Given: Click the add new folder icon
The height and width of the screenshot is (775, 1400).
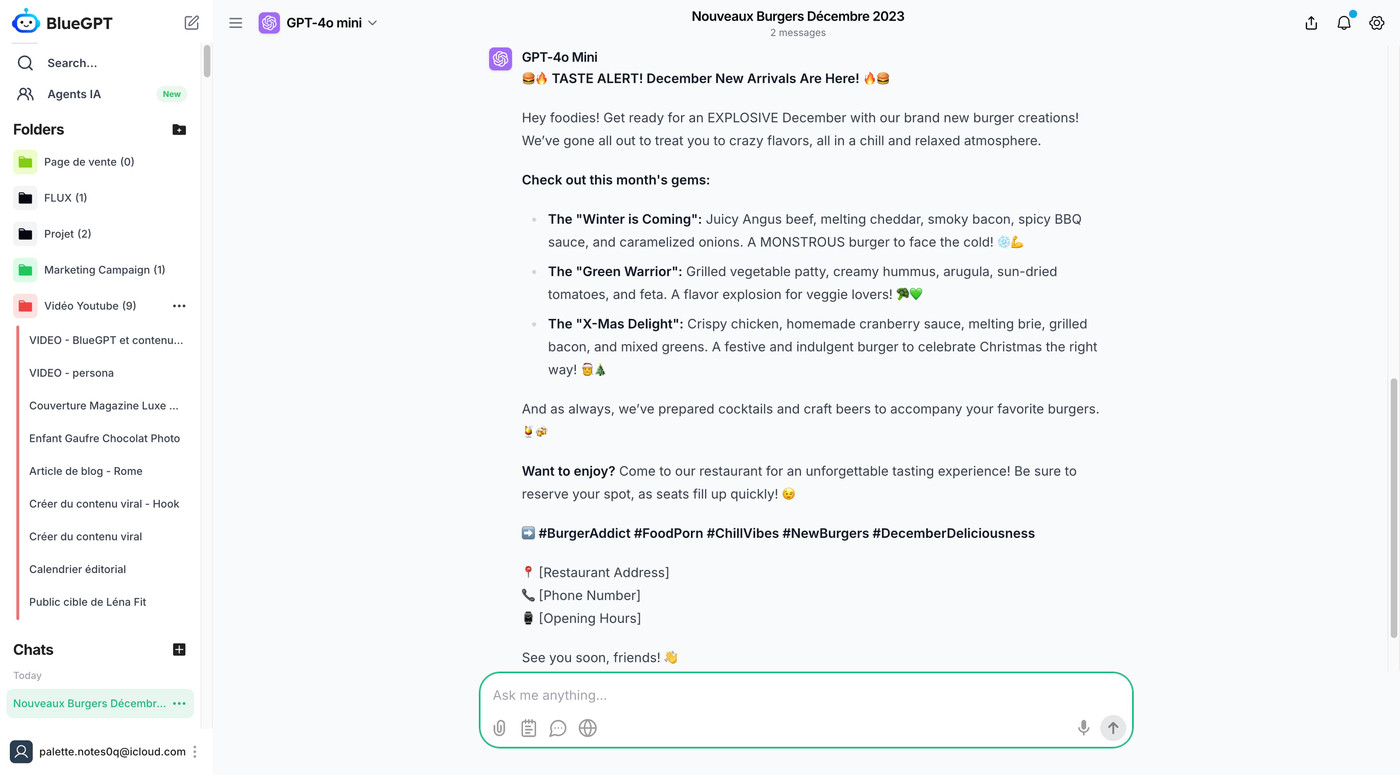Looking at the screenshot, I should (179, 130).
